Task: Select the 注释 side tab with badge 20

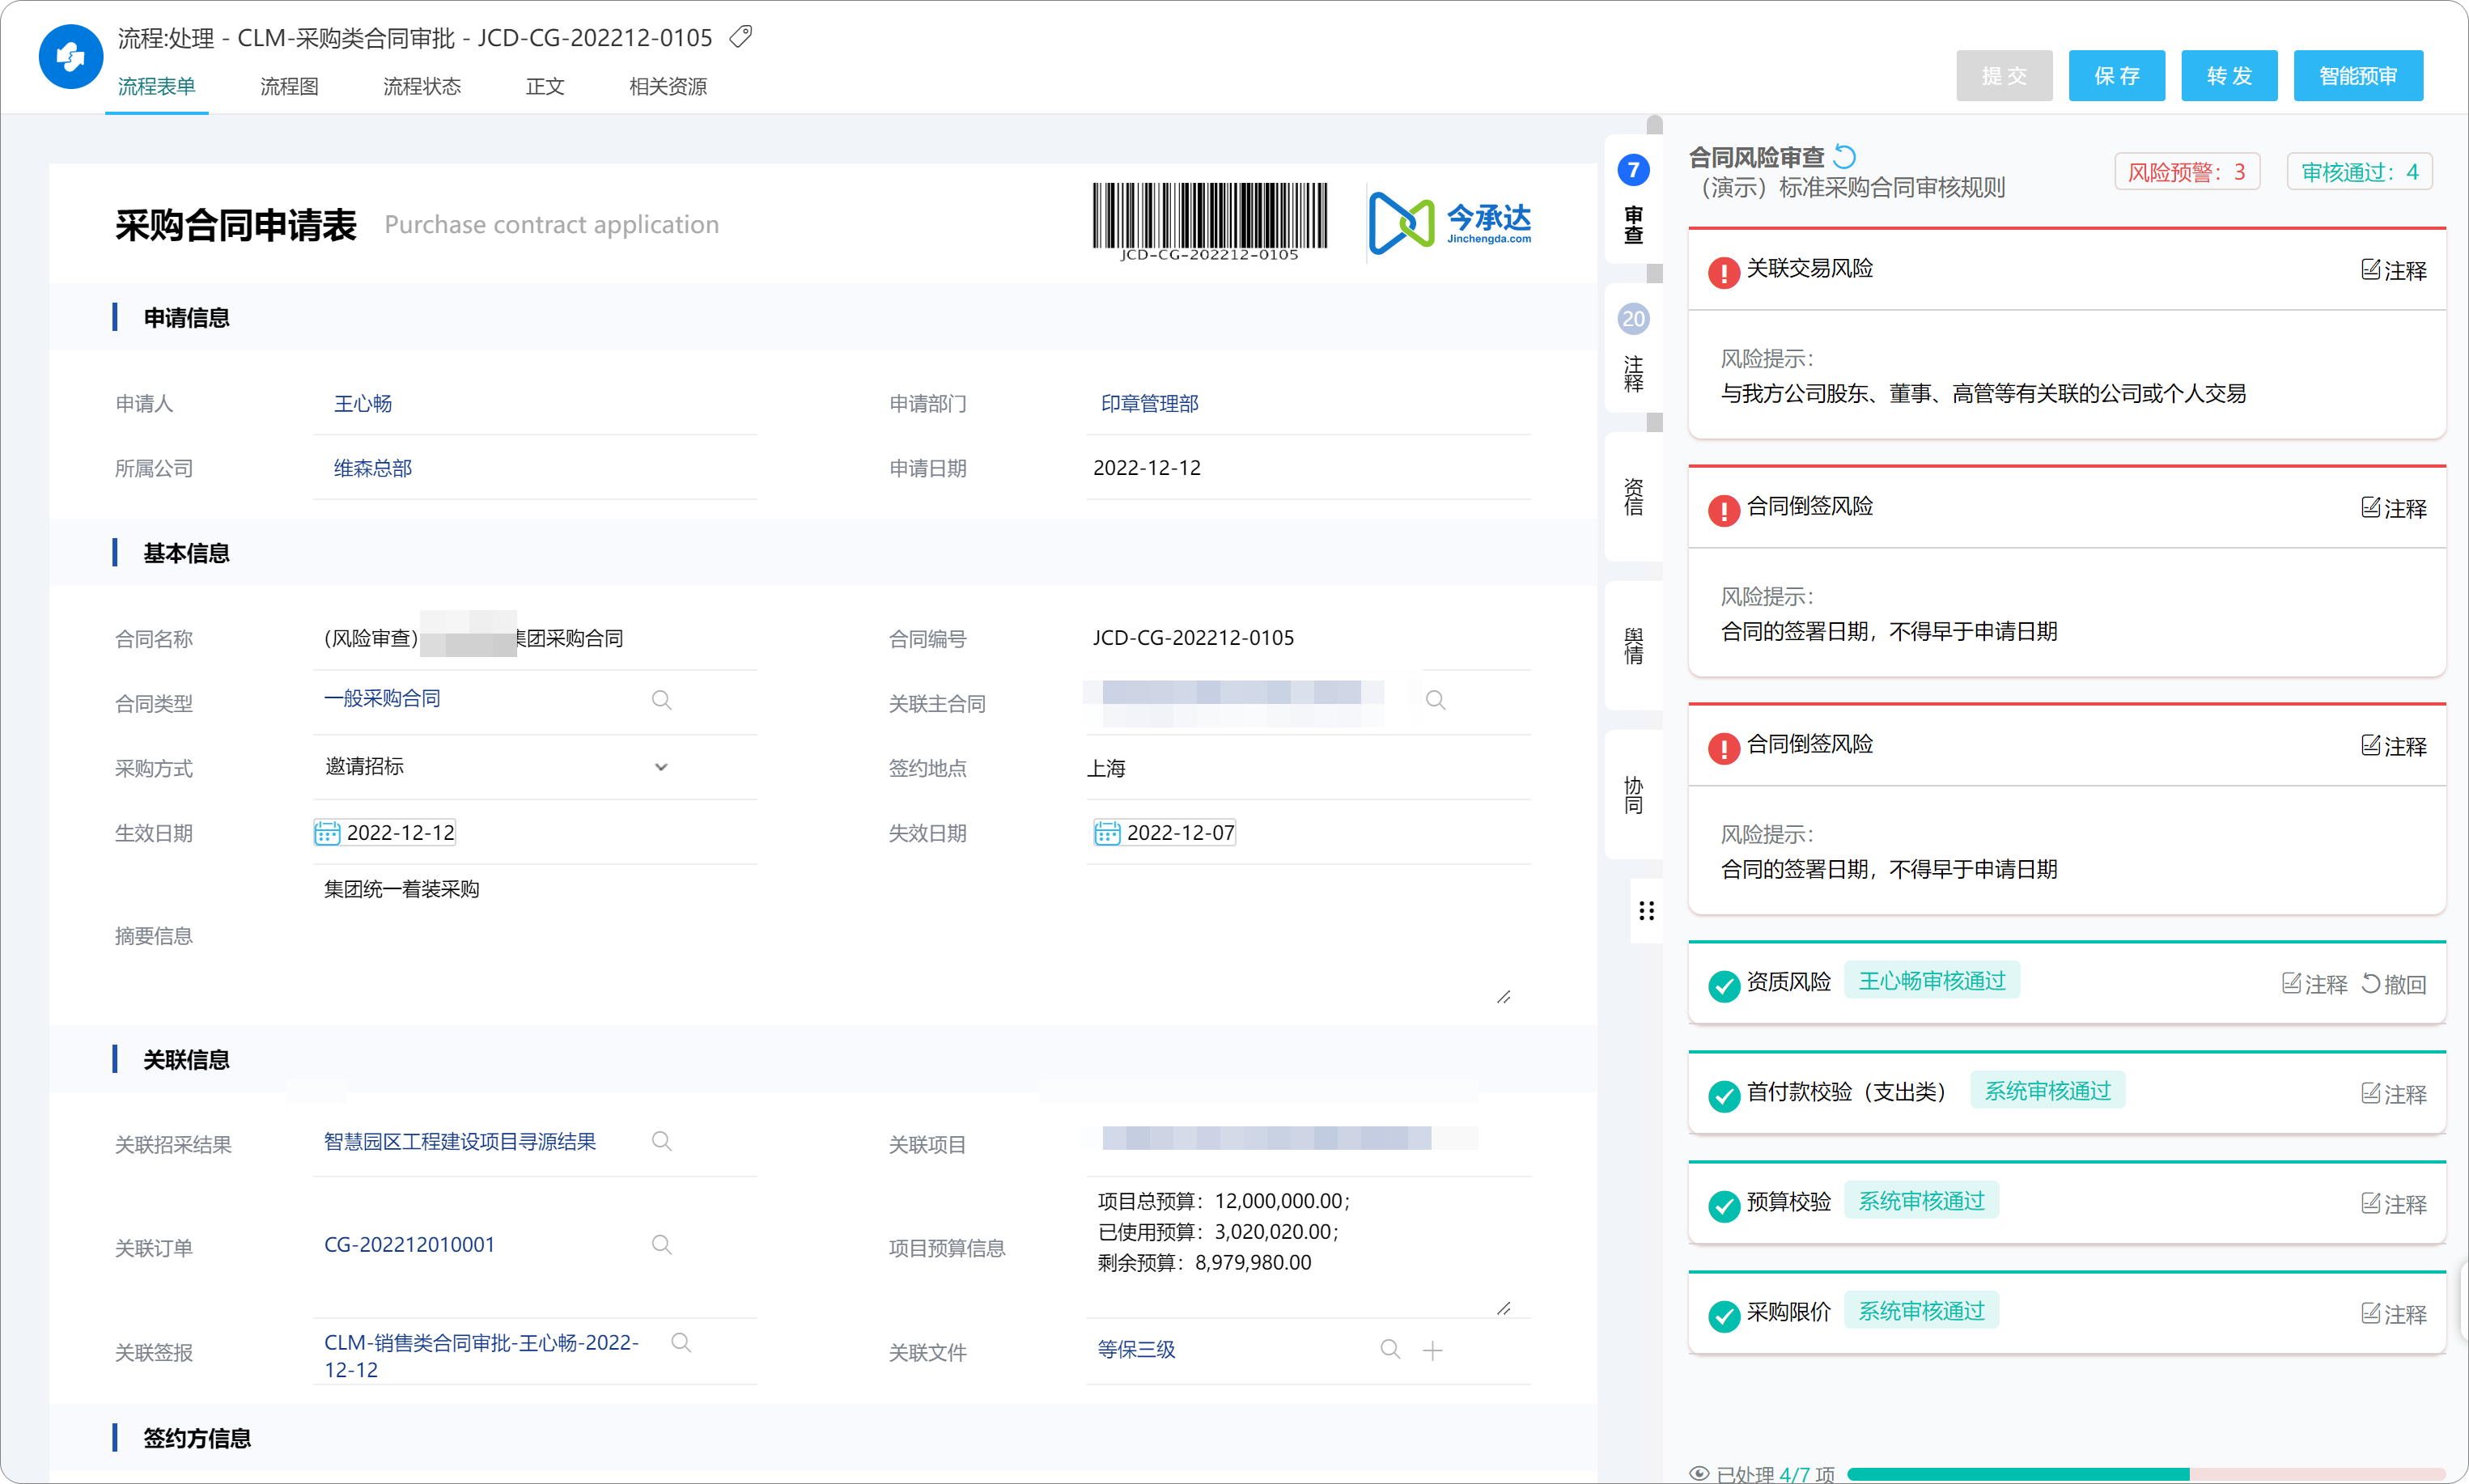Action: point(1633,348)
